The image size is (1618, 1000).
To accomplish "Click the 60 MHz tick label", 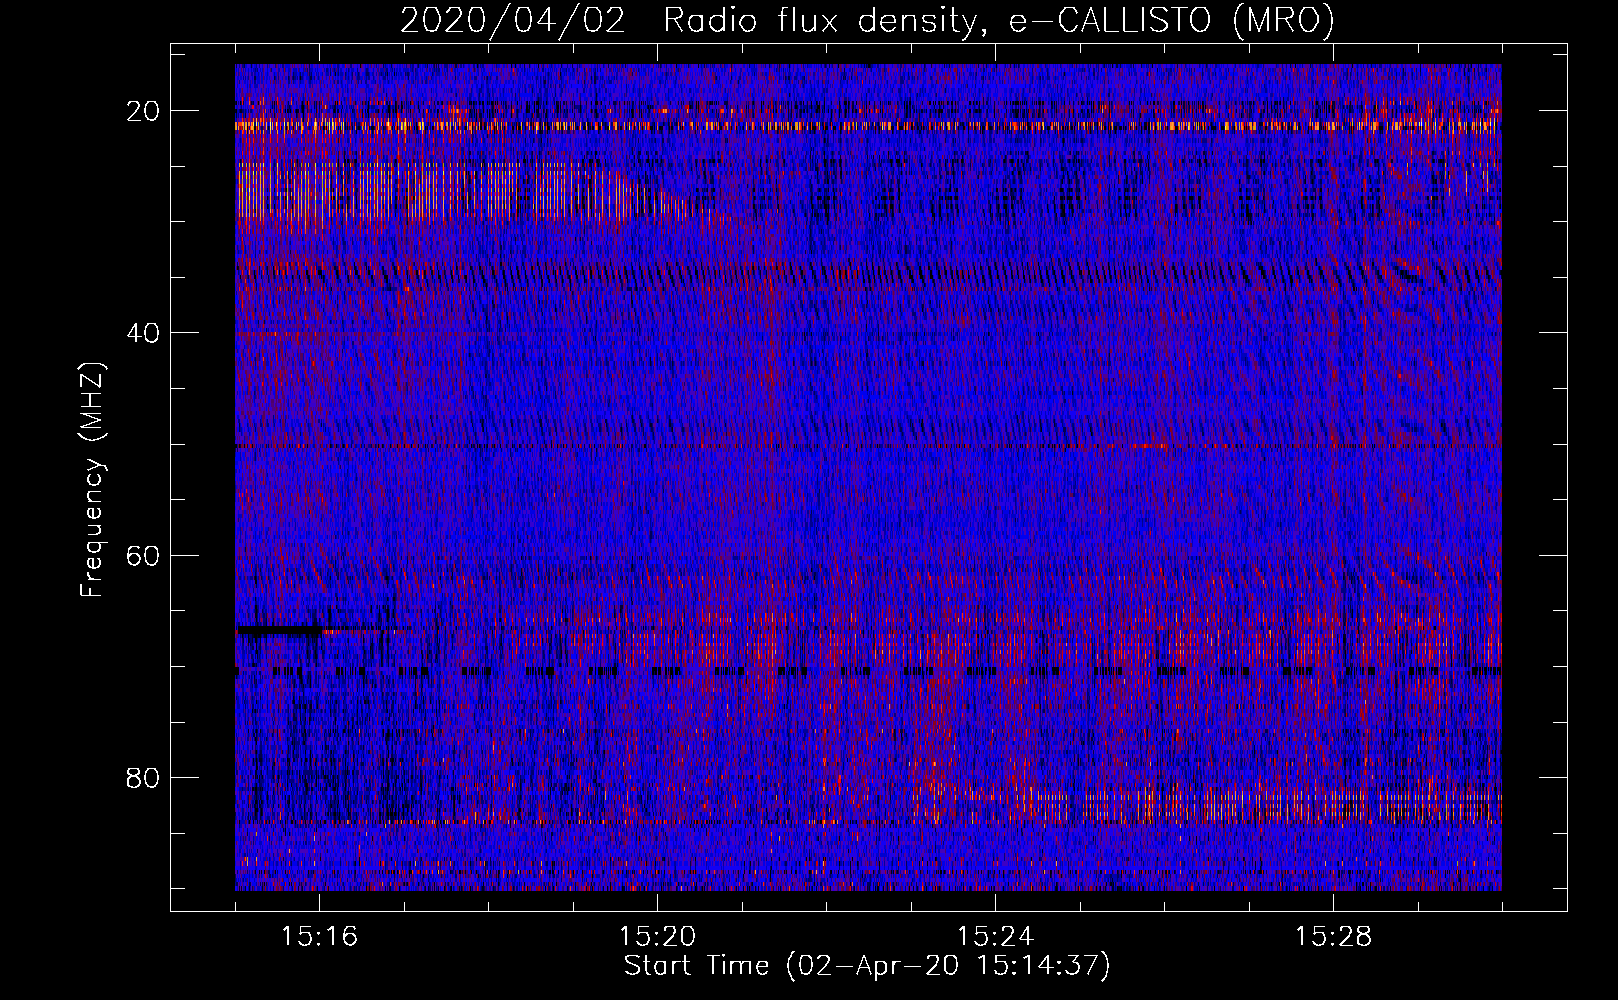I will (144, 555).
